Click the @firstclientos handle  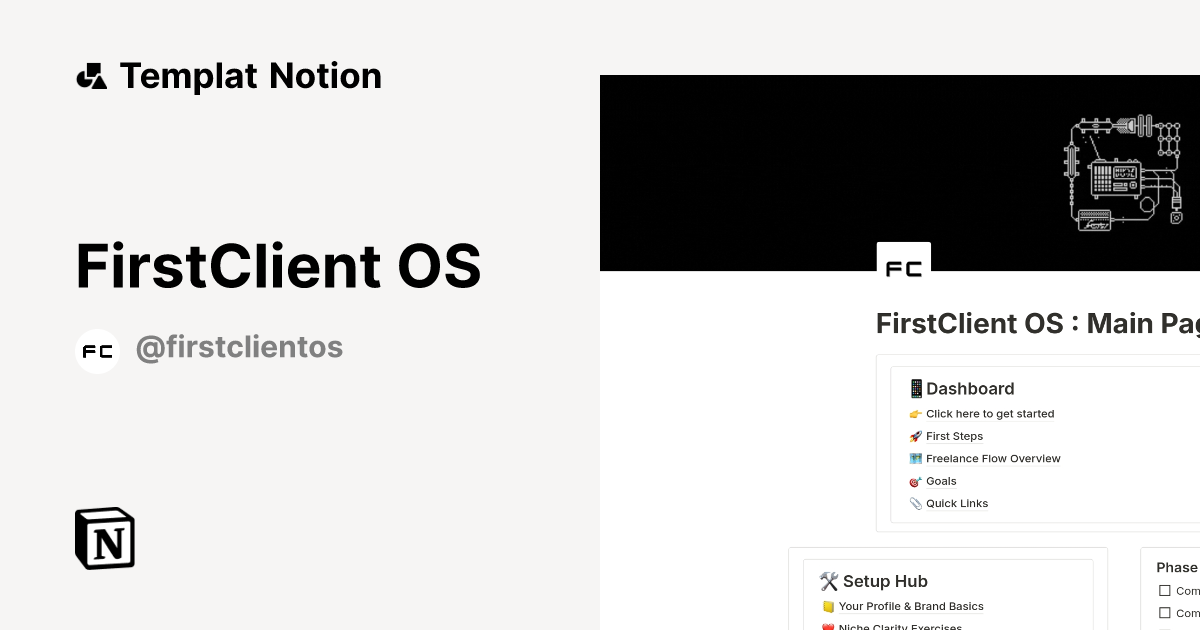pyautogui.click(x=239, y=347)
